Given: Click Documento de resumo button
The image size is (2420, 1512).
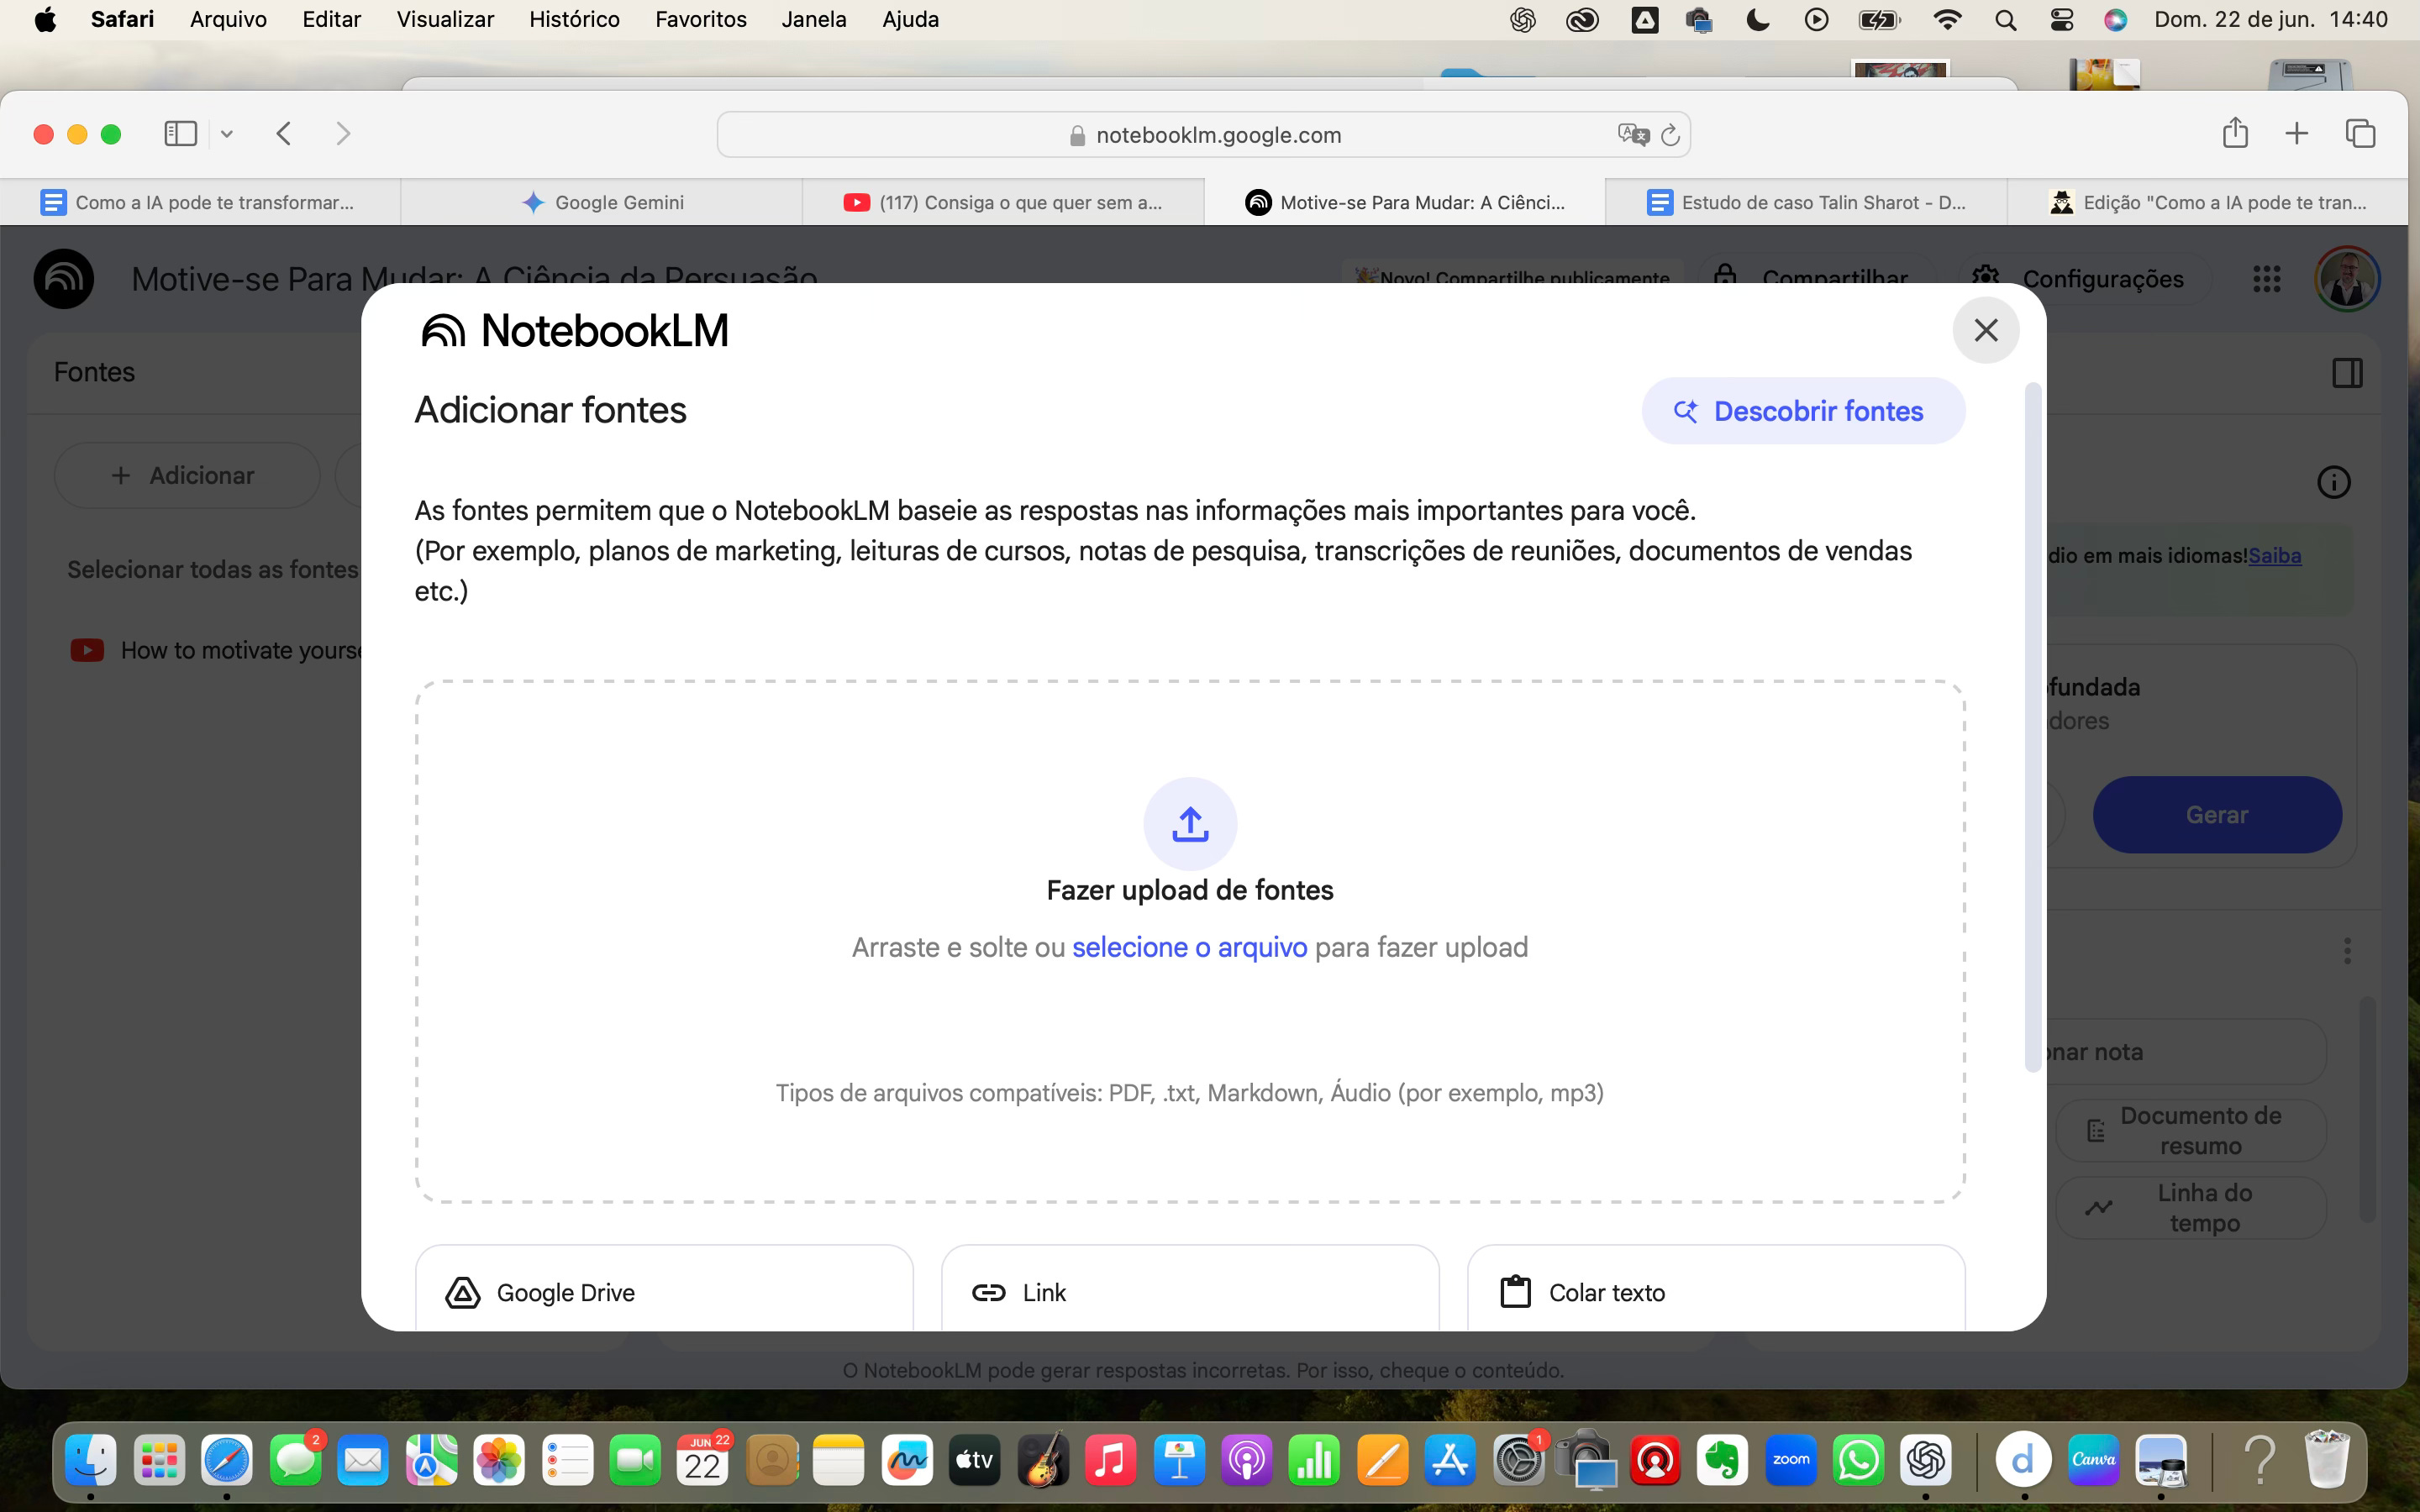Looking at the screenshot, I should [2190, 1130].
